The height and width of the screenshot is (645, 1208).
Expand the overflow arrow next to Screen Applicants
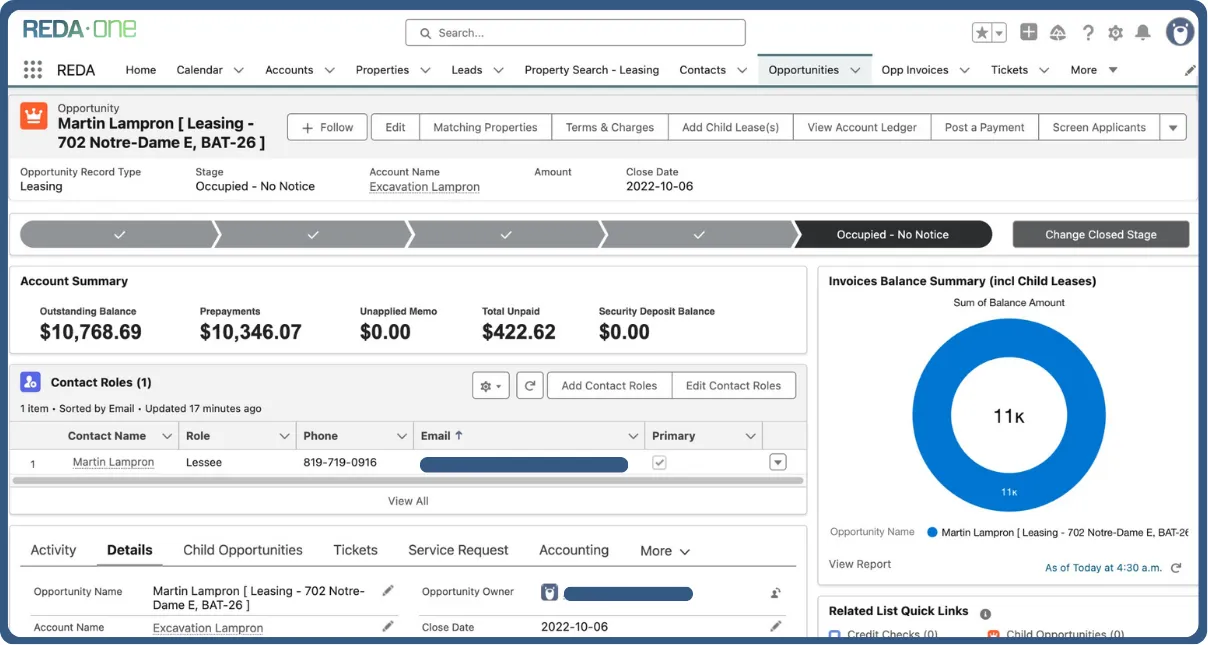(1173, 127)
